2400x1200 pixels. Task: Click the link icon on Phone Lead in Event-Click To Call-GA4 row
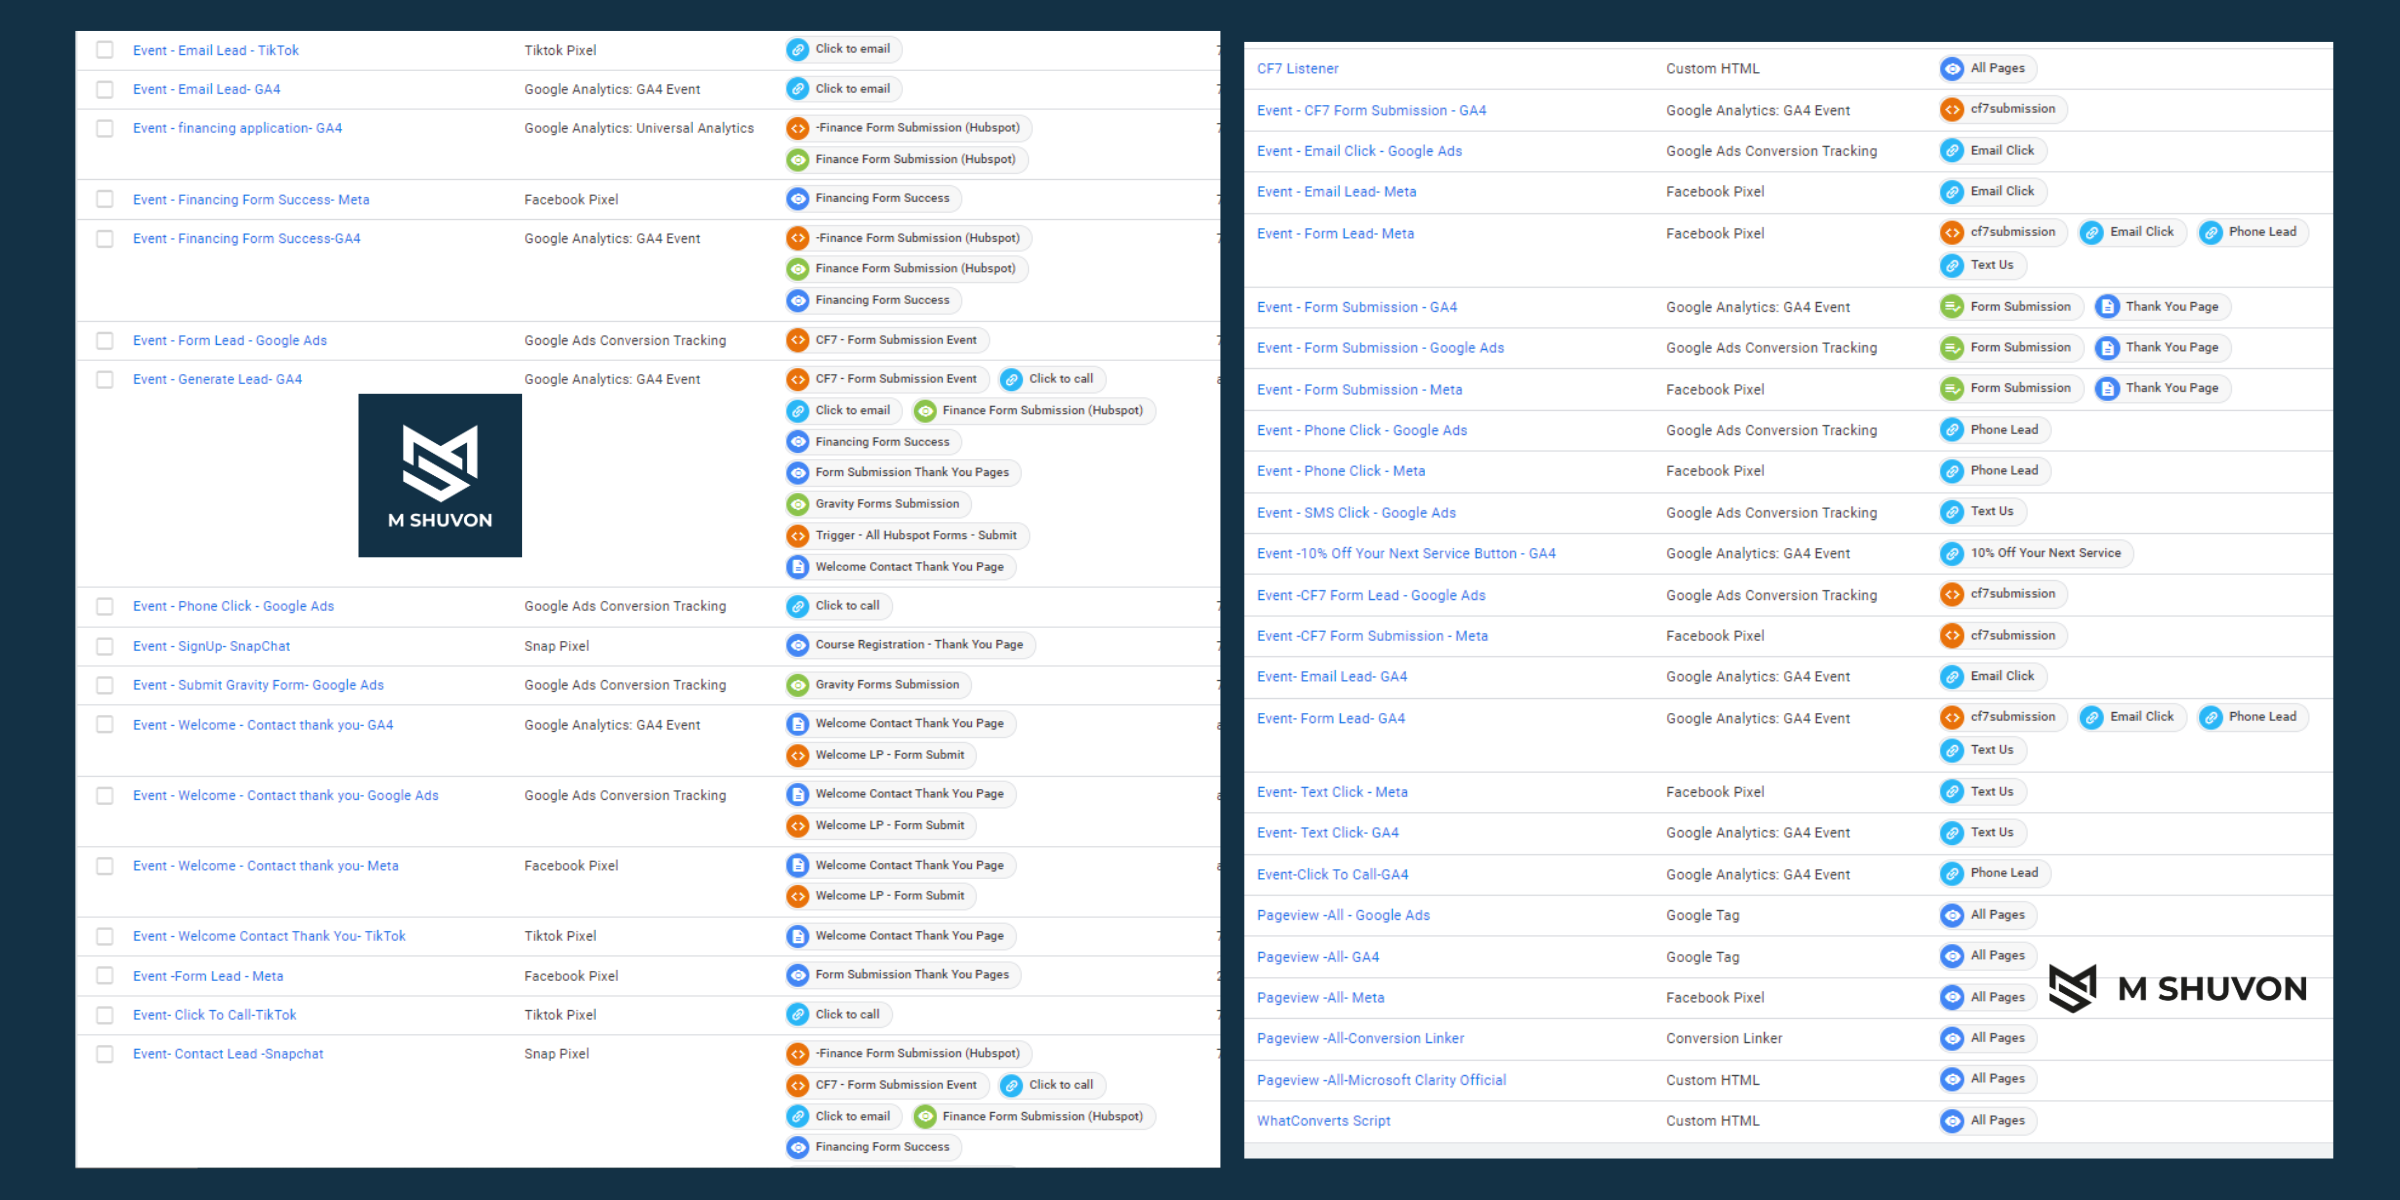click(x=1952, y=874)
